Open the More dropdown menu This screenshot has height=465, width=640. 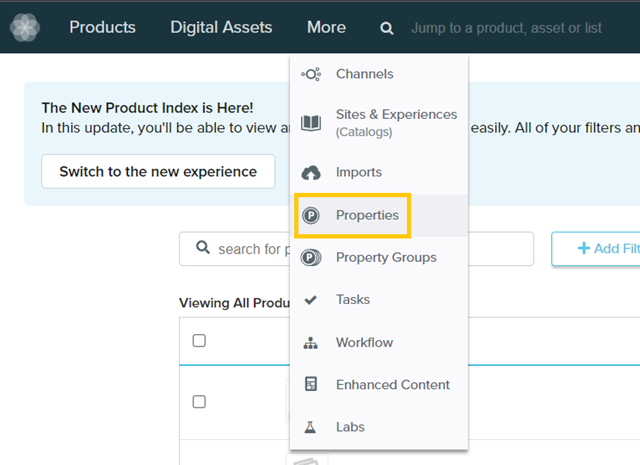tap(326, 28)
